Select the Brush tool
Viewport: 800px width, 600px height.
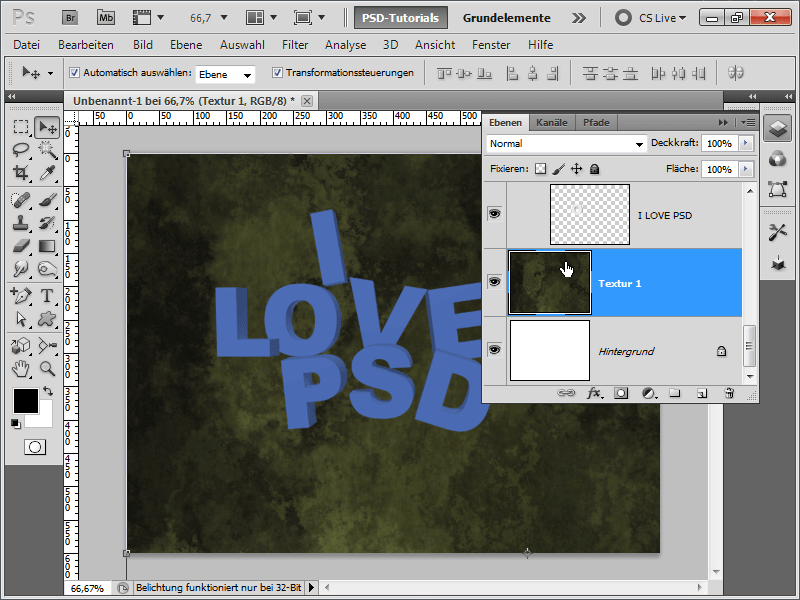click(x=47, y=200)
